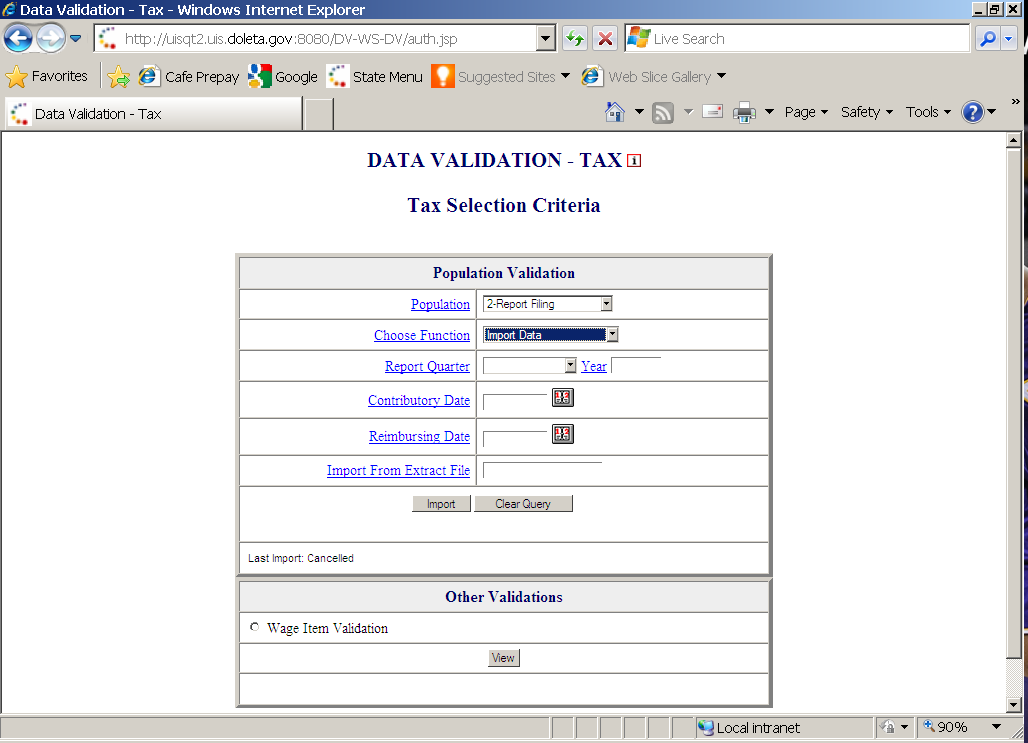Click the Reimbursing Date link
Screen dimensions: 1028x743
420,436
